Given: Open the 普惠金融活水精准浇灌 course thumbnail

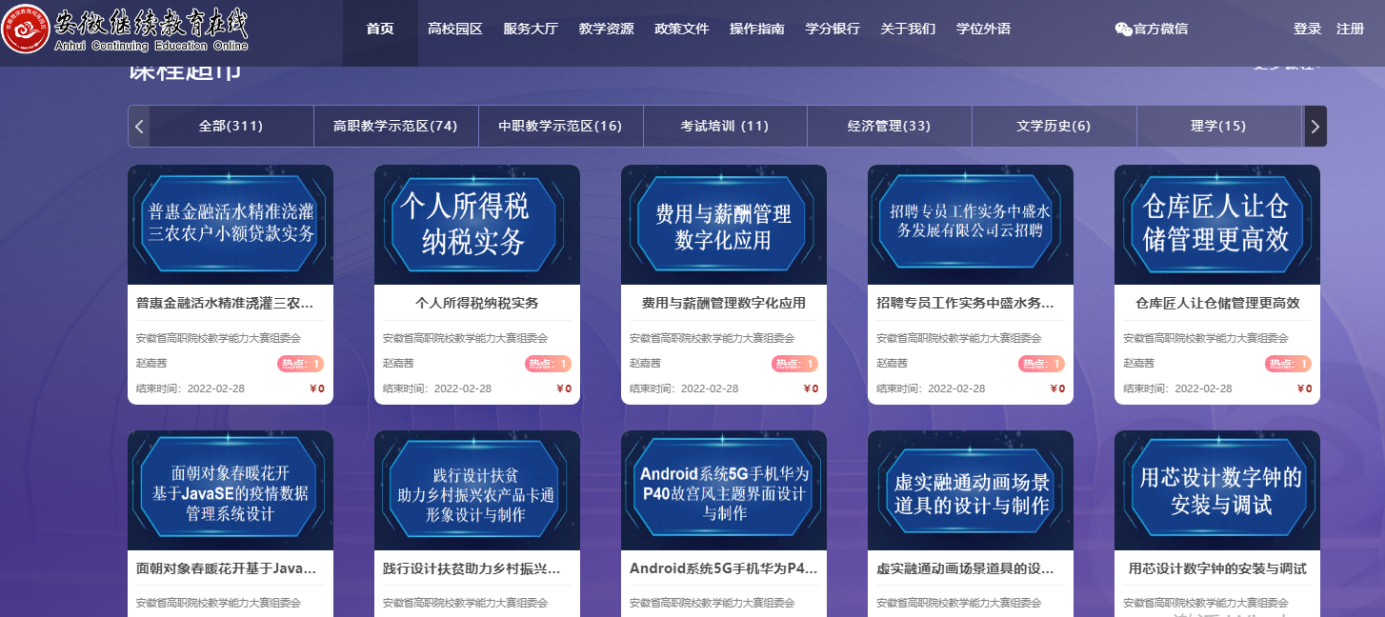Looking at the screenshot, I should coord(231,225).
